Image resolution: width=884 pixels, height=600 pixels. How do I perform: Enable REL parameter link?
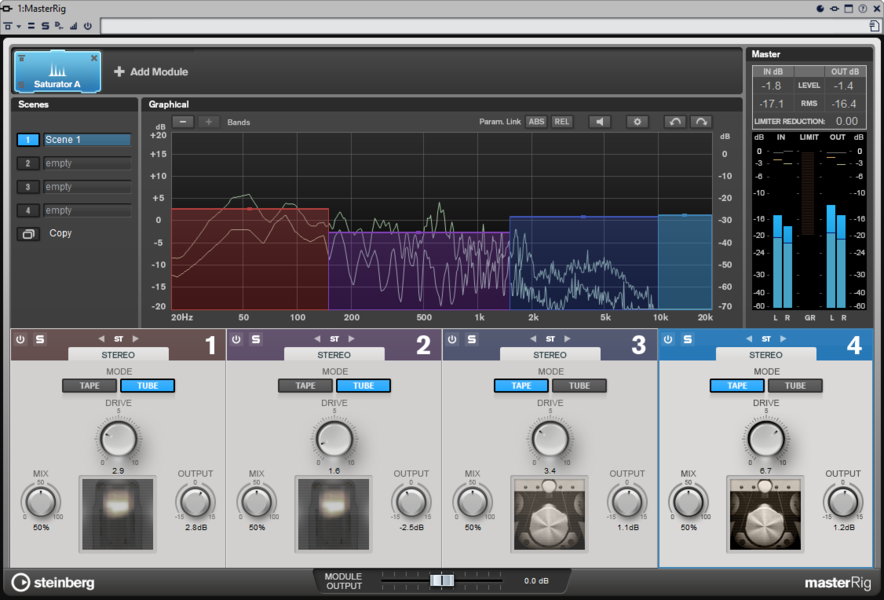pyautogui.click(x=562, y=122)
